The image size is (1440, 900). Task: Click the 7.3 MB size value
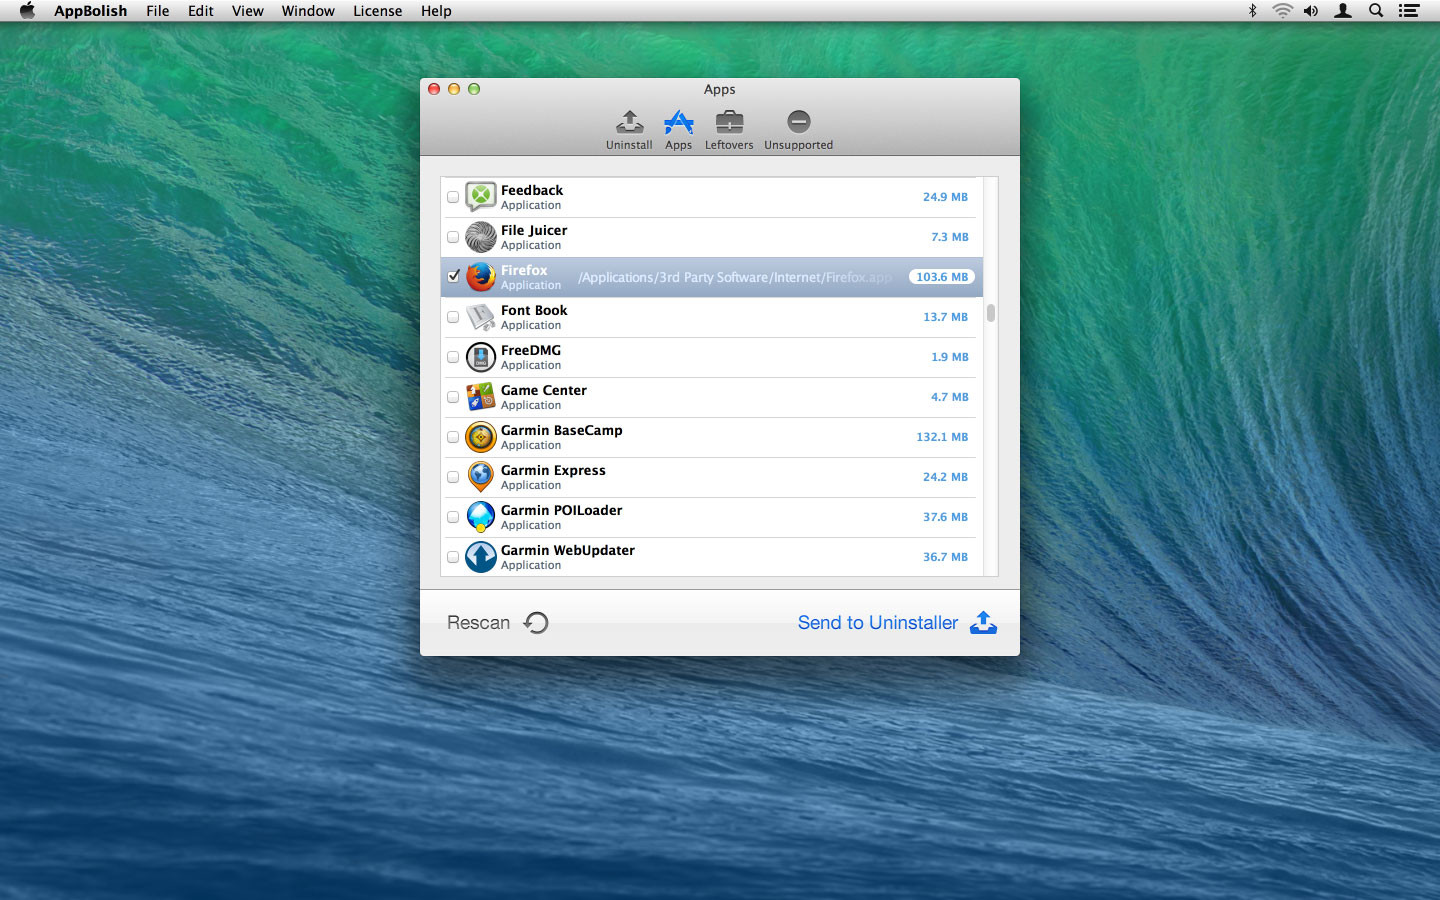point(949,237)
